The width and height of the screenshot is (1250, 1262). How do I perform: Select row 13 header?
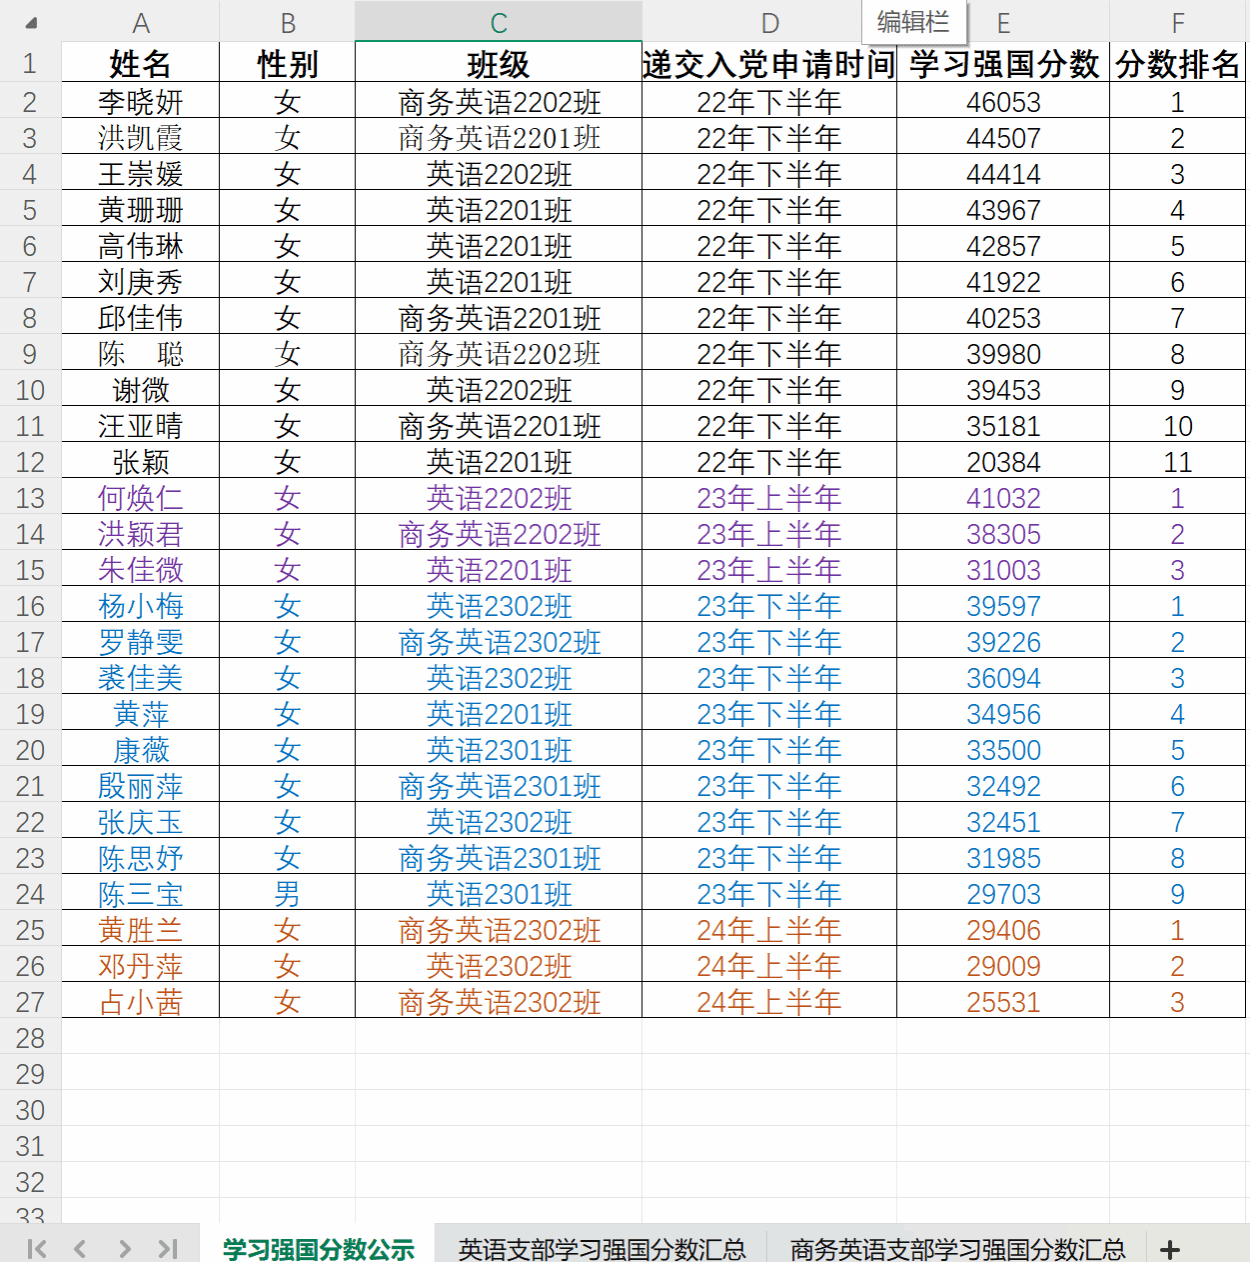[30, 498]
